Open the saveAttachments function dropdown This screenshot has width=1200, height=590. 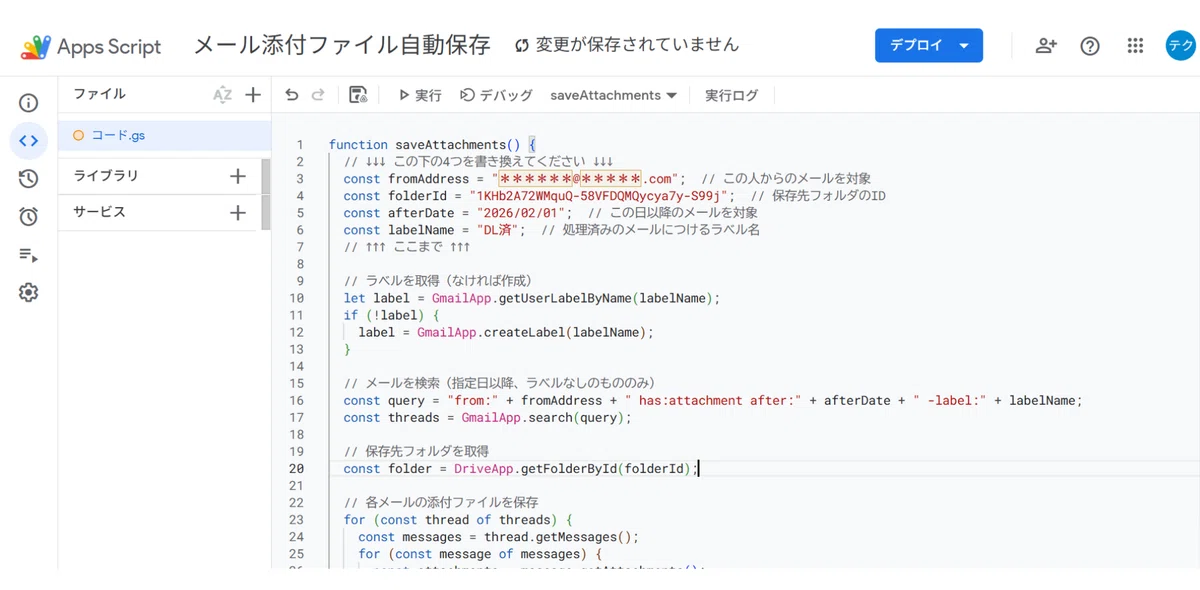point(613,95)
